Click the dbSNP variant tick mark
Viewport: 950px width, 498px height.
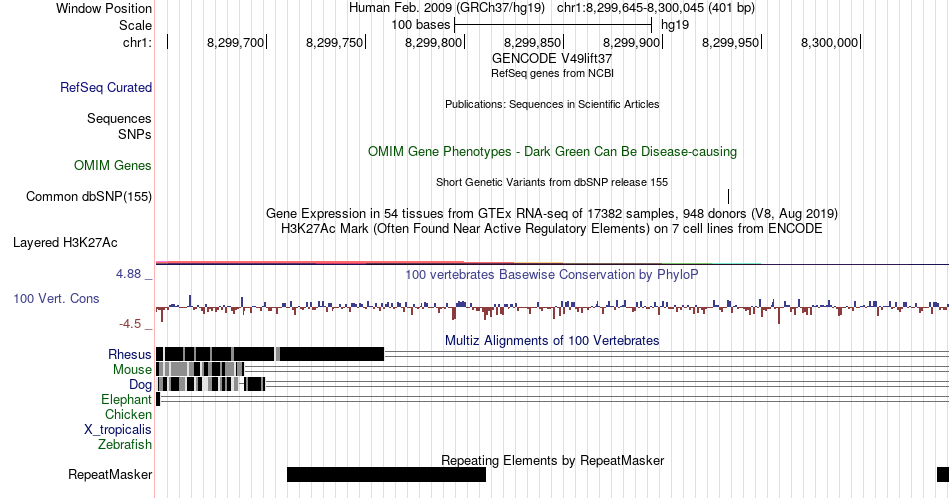pos(728,196)
